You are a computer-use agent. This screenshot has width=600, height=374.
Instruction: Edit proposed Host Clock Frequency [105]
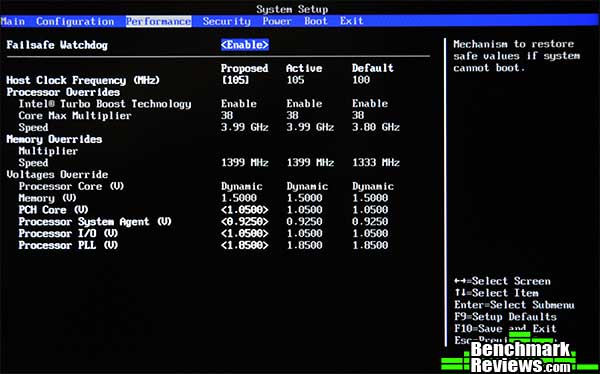(235, 80)
